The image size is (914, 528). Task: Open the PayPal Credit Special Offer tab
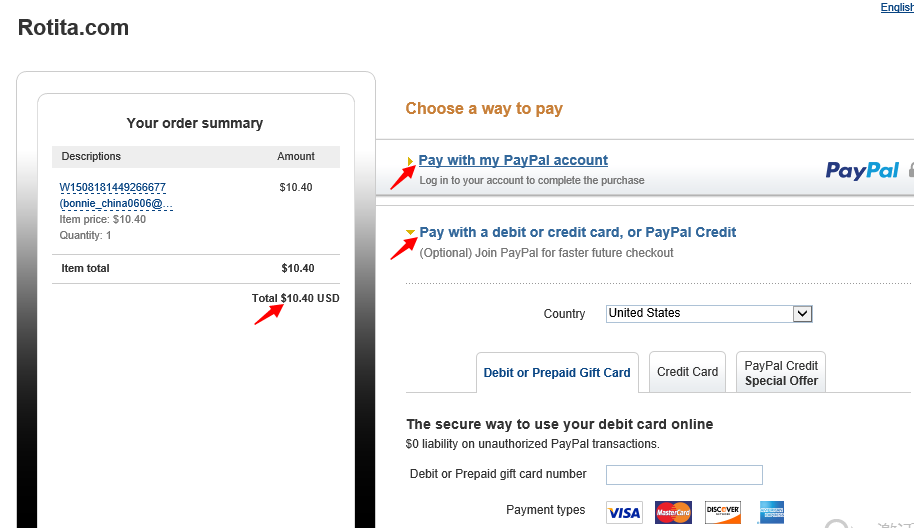tap(781, 372)
